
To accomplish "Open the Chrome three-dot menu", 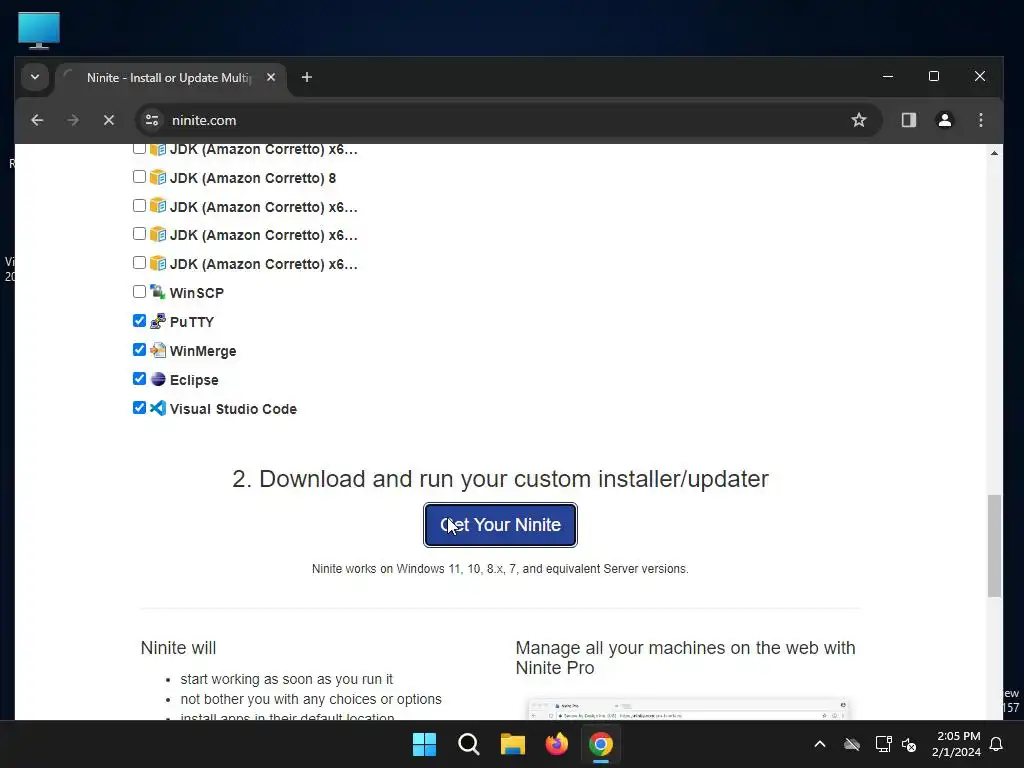I will [x=980, y=120].
